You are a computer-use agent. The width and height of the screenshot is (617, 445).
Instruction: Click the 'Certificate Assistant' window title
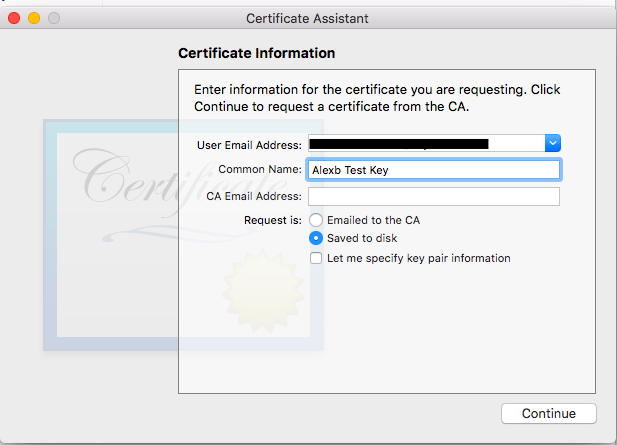point(307,18)
